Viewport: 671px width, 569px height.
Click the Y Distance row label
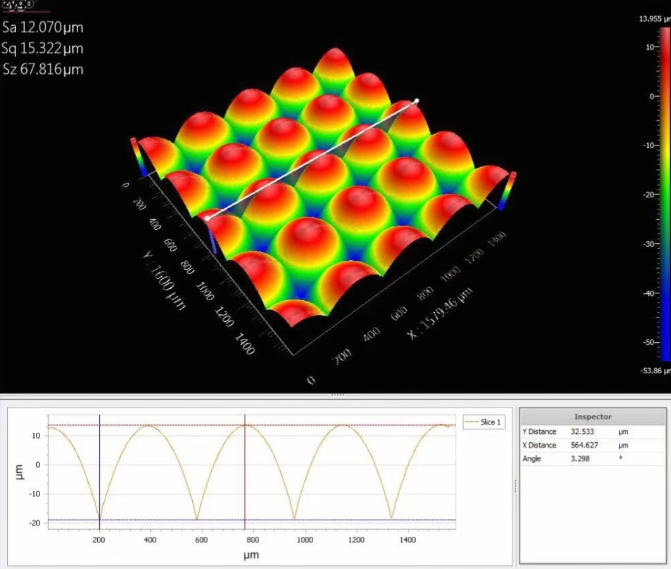(539, 432)
